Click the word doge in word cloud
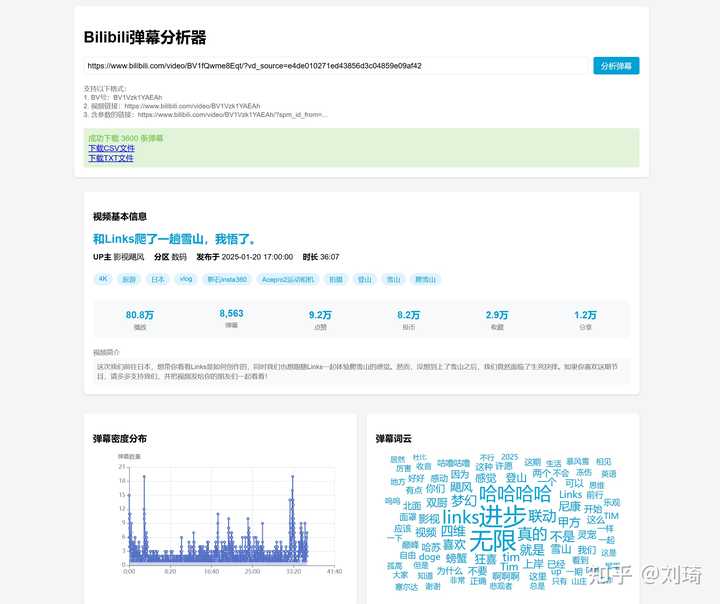The image size is (720, 604). coord(430,557)
